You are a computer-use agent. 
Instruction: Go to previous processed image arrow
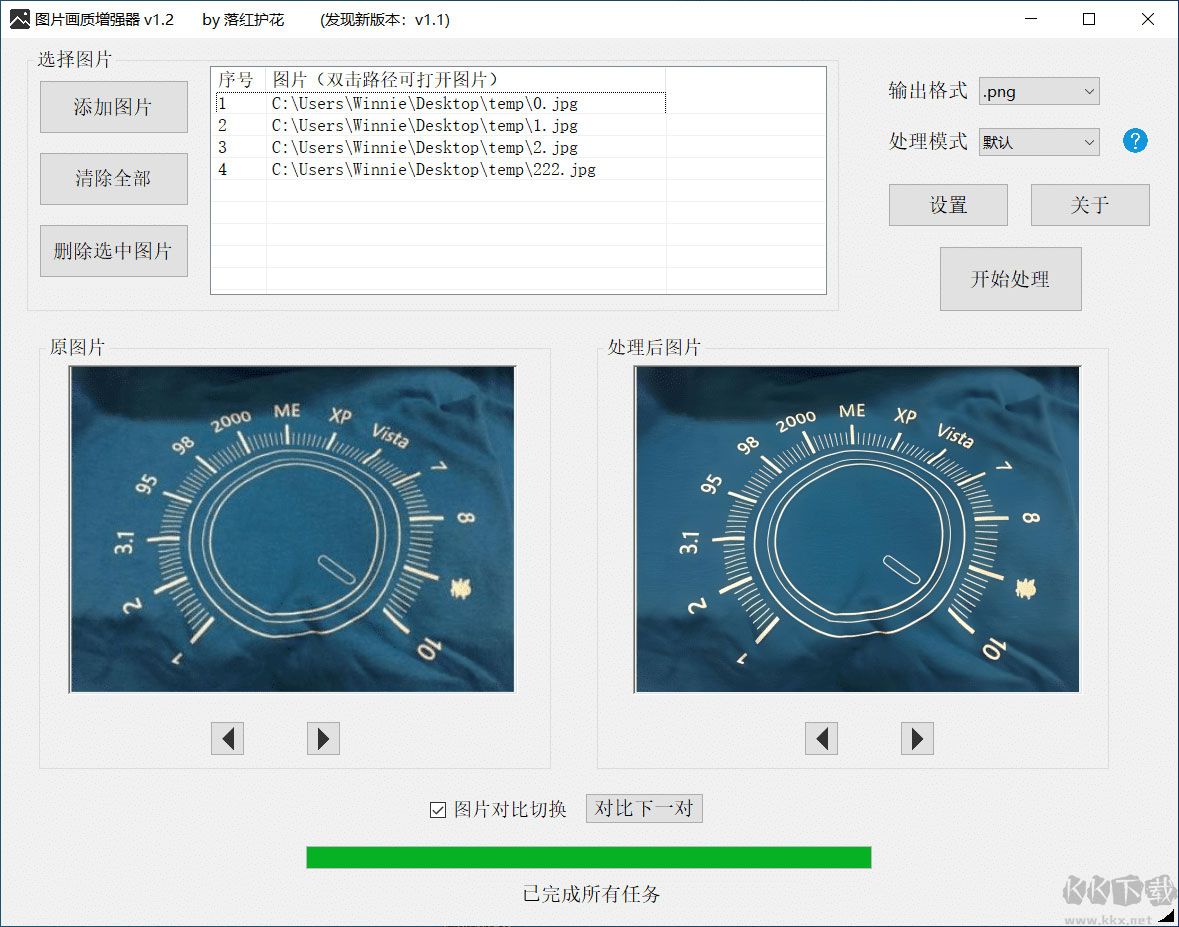pos(821,739)
